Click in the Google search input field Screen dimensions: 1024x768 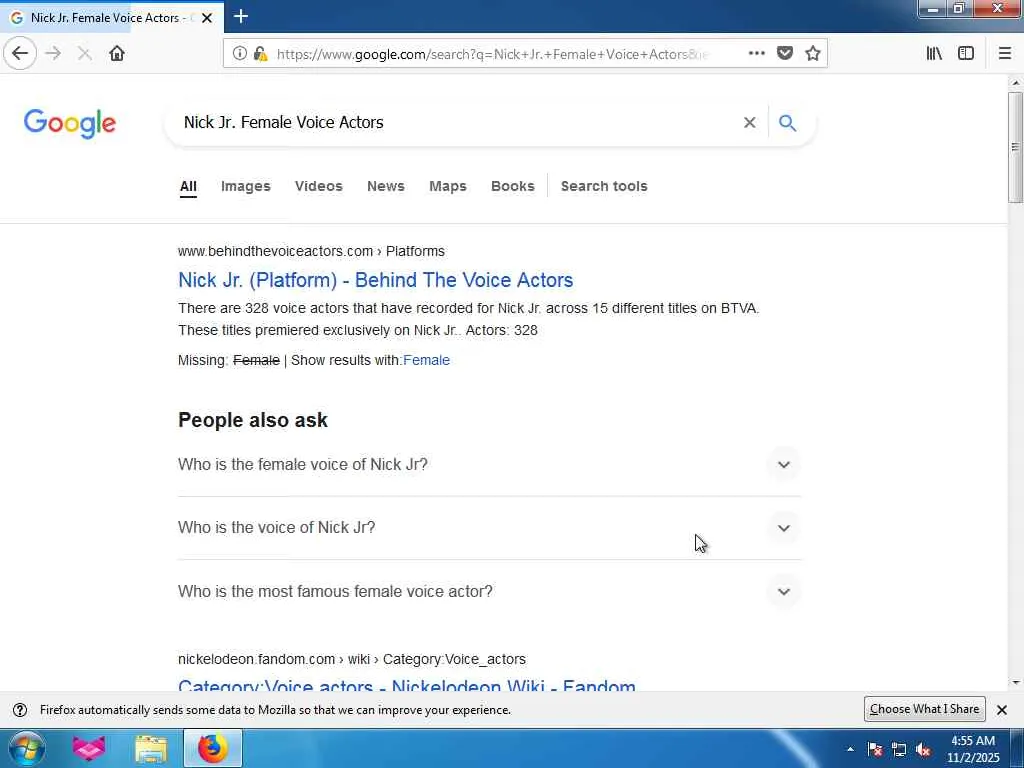point(457,122)
